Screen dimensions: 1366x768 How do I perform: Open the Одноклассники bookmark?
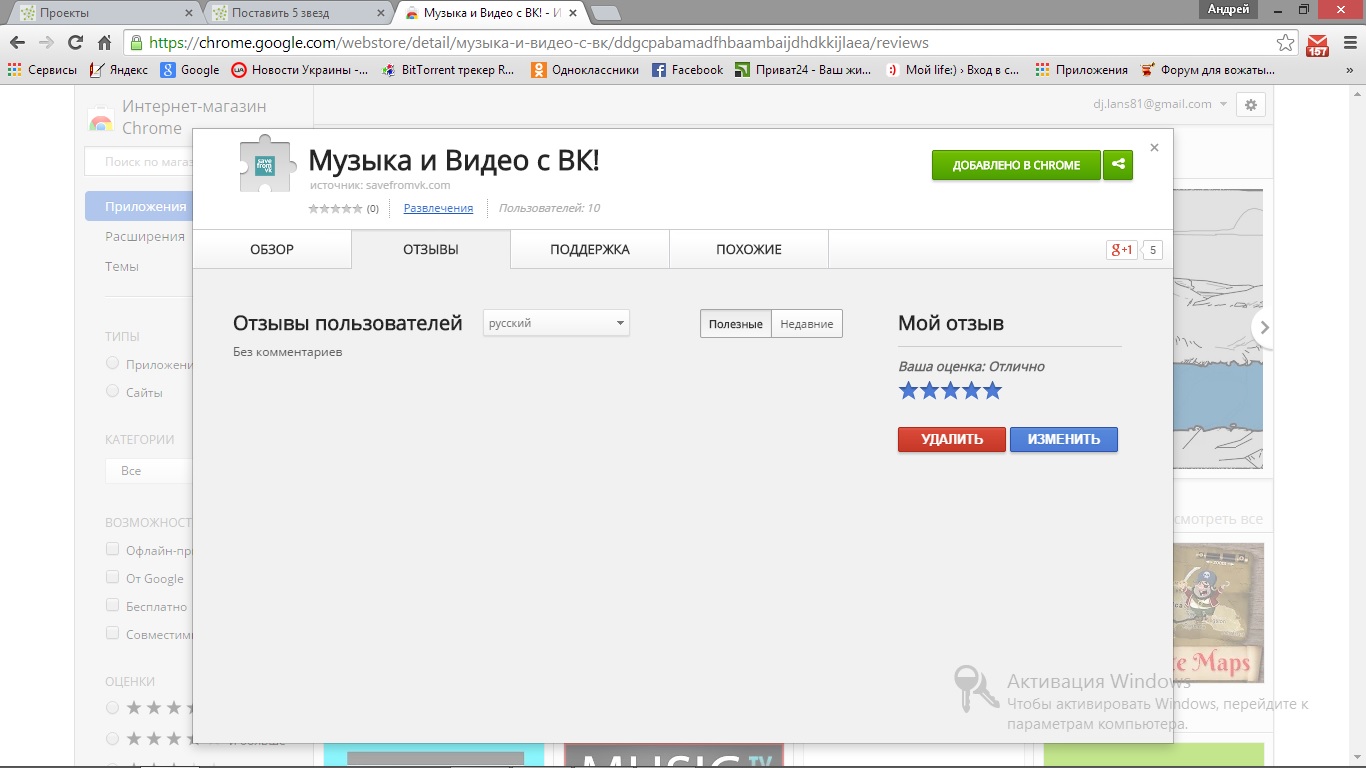point(585,70)
